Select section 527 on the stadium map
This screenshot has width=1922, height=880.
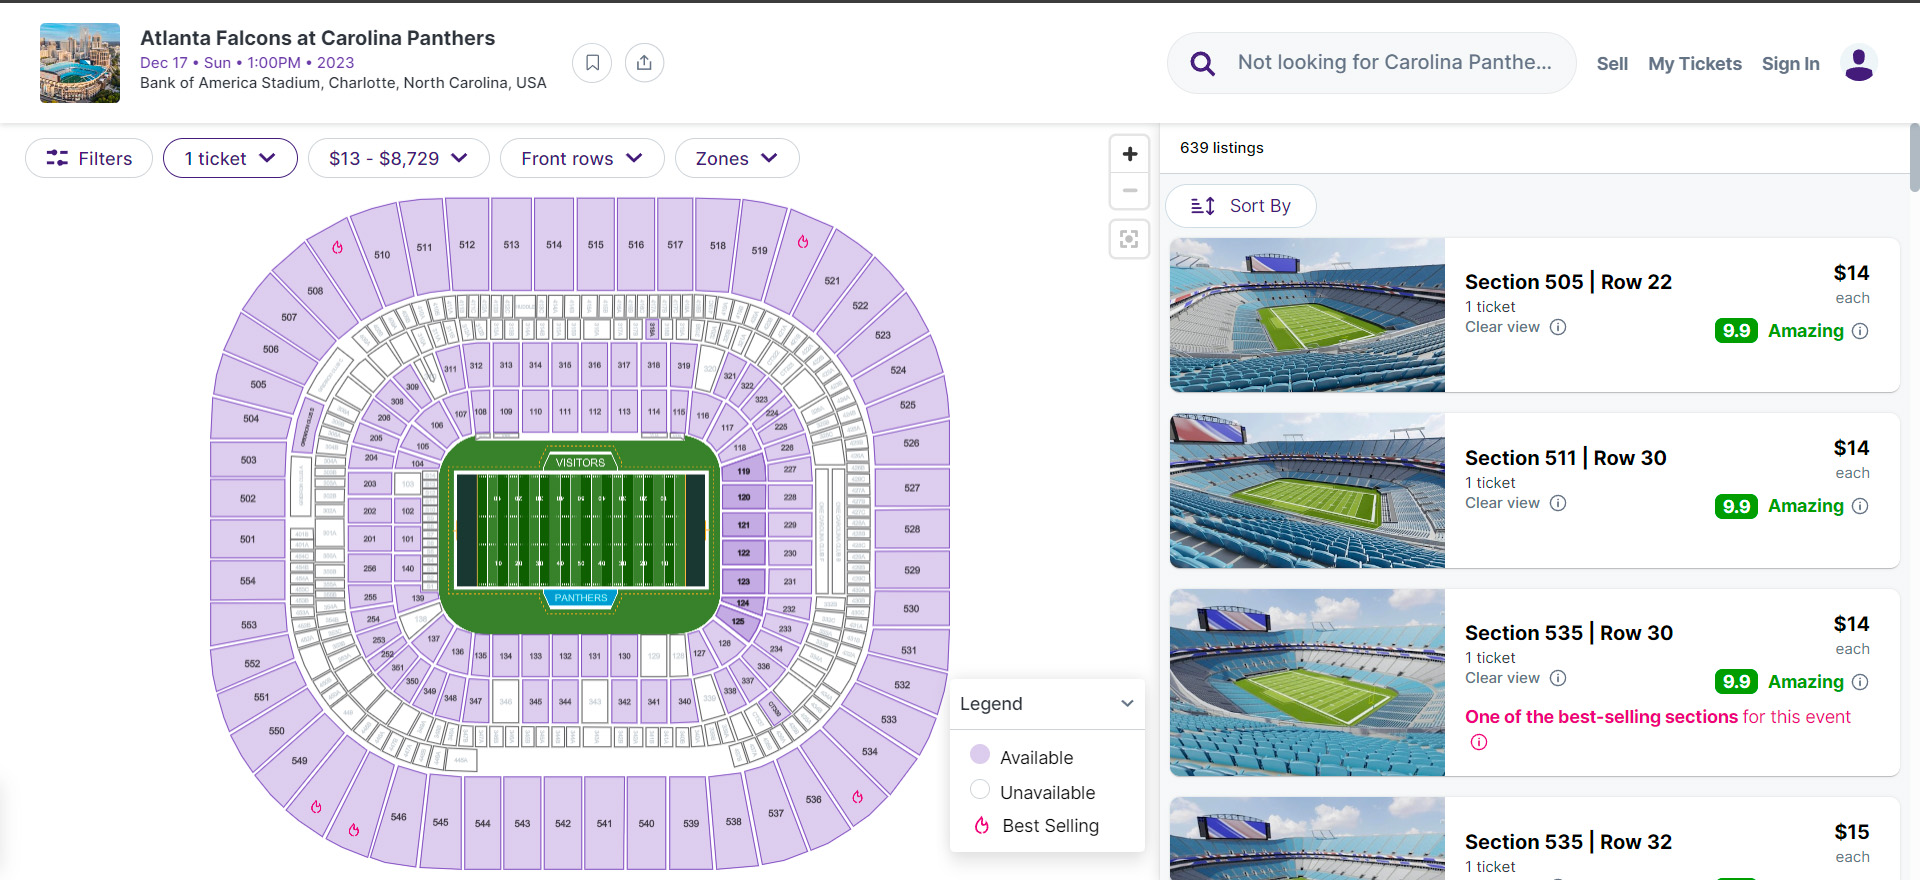[x=911, y=488]
